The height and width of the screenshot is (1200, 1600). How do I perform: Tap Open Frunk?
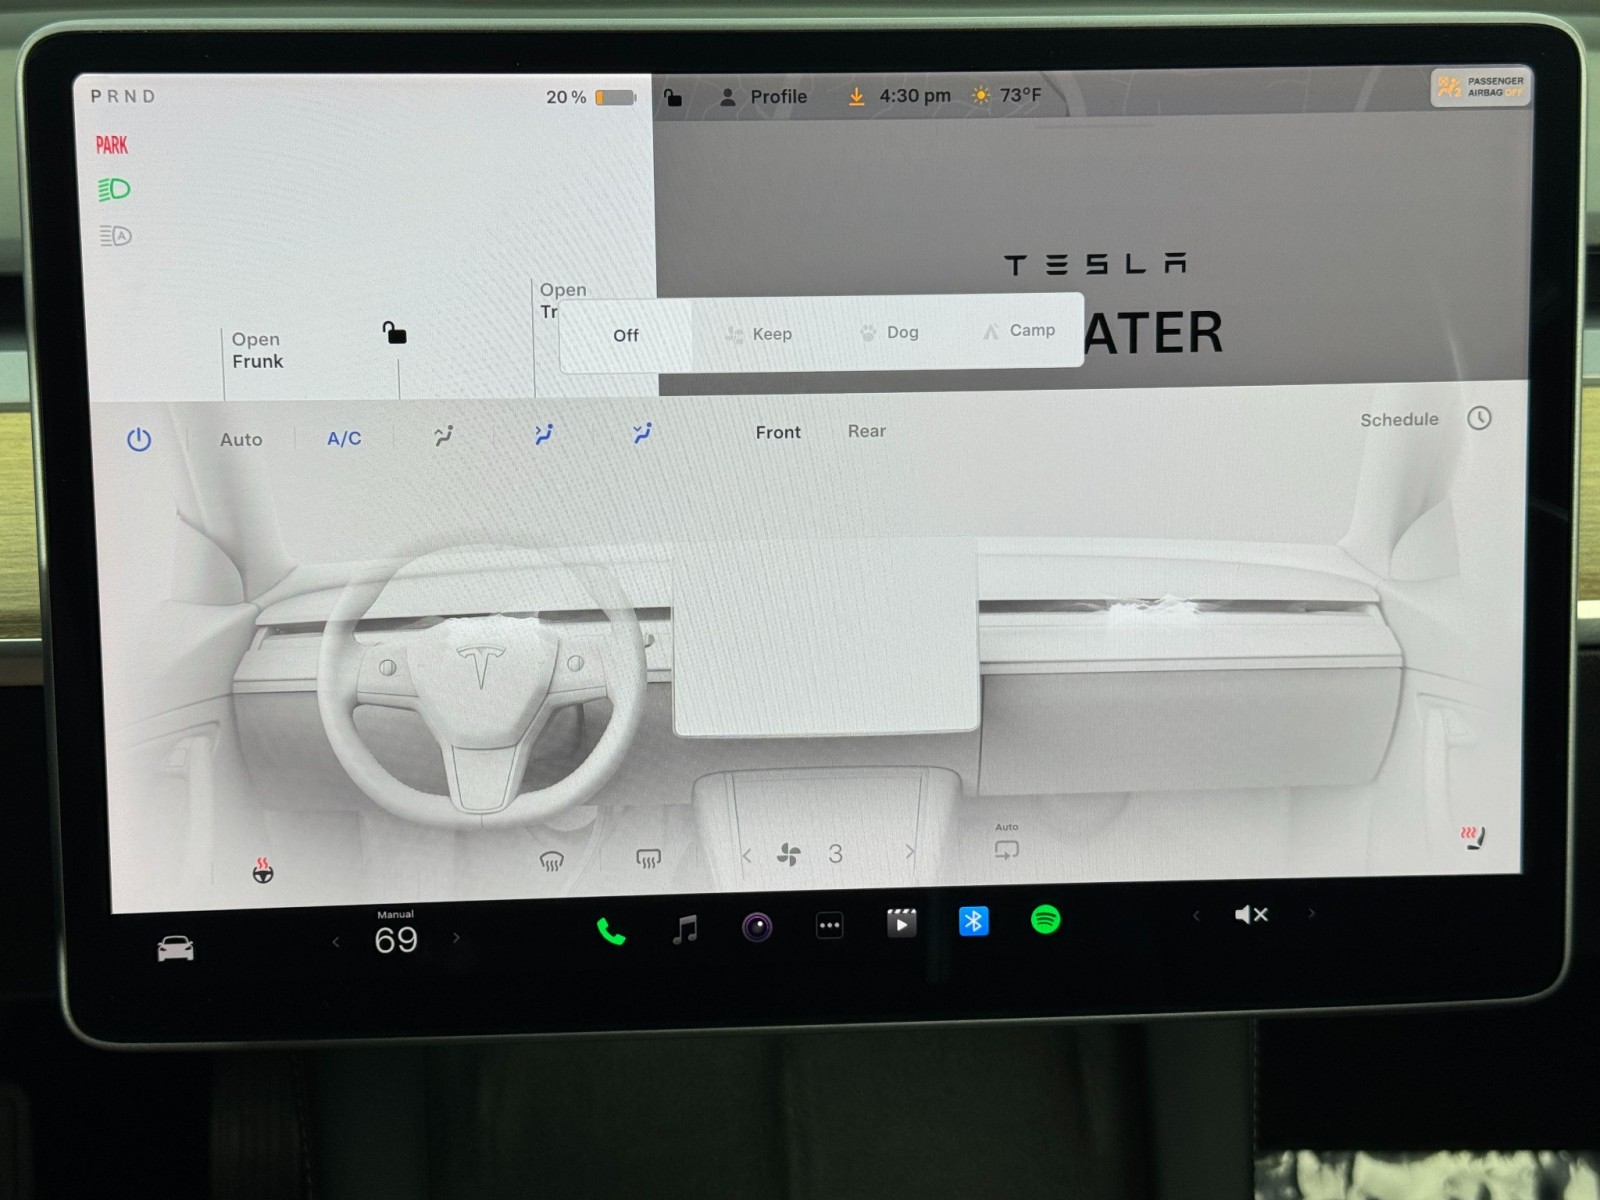(x=257, y=351)
